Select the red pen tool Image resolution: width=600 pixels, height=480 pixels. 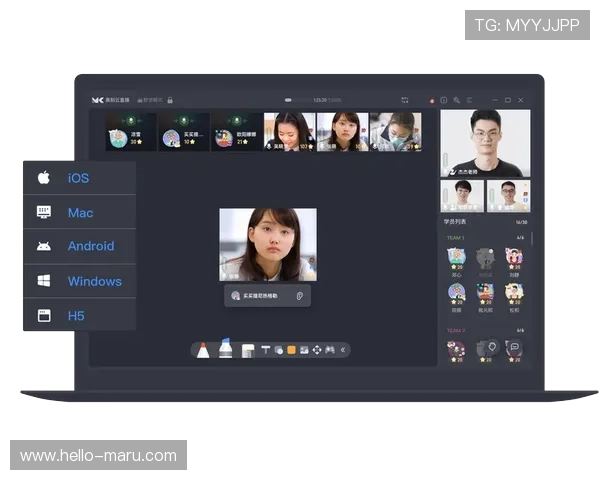[x=203, y=350]
